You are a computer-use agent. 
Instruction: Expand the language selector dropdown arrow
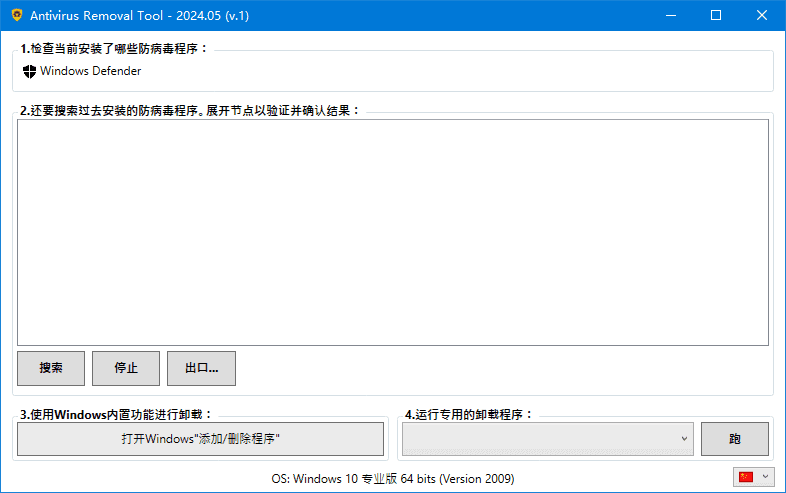coord(765,477)
